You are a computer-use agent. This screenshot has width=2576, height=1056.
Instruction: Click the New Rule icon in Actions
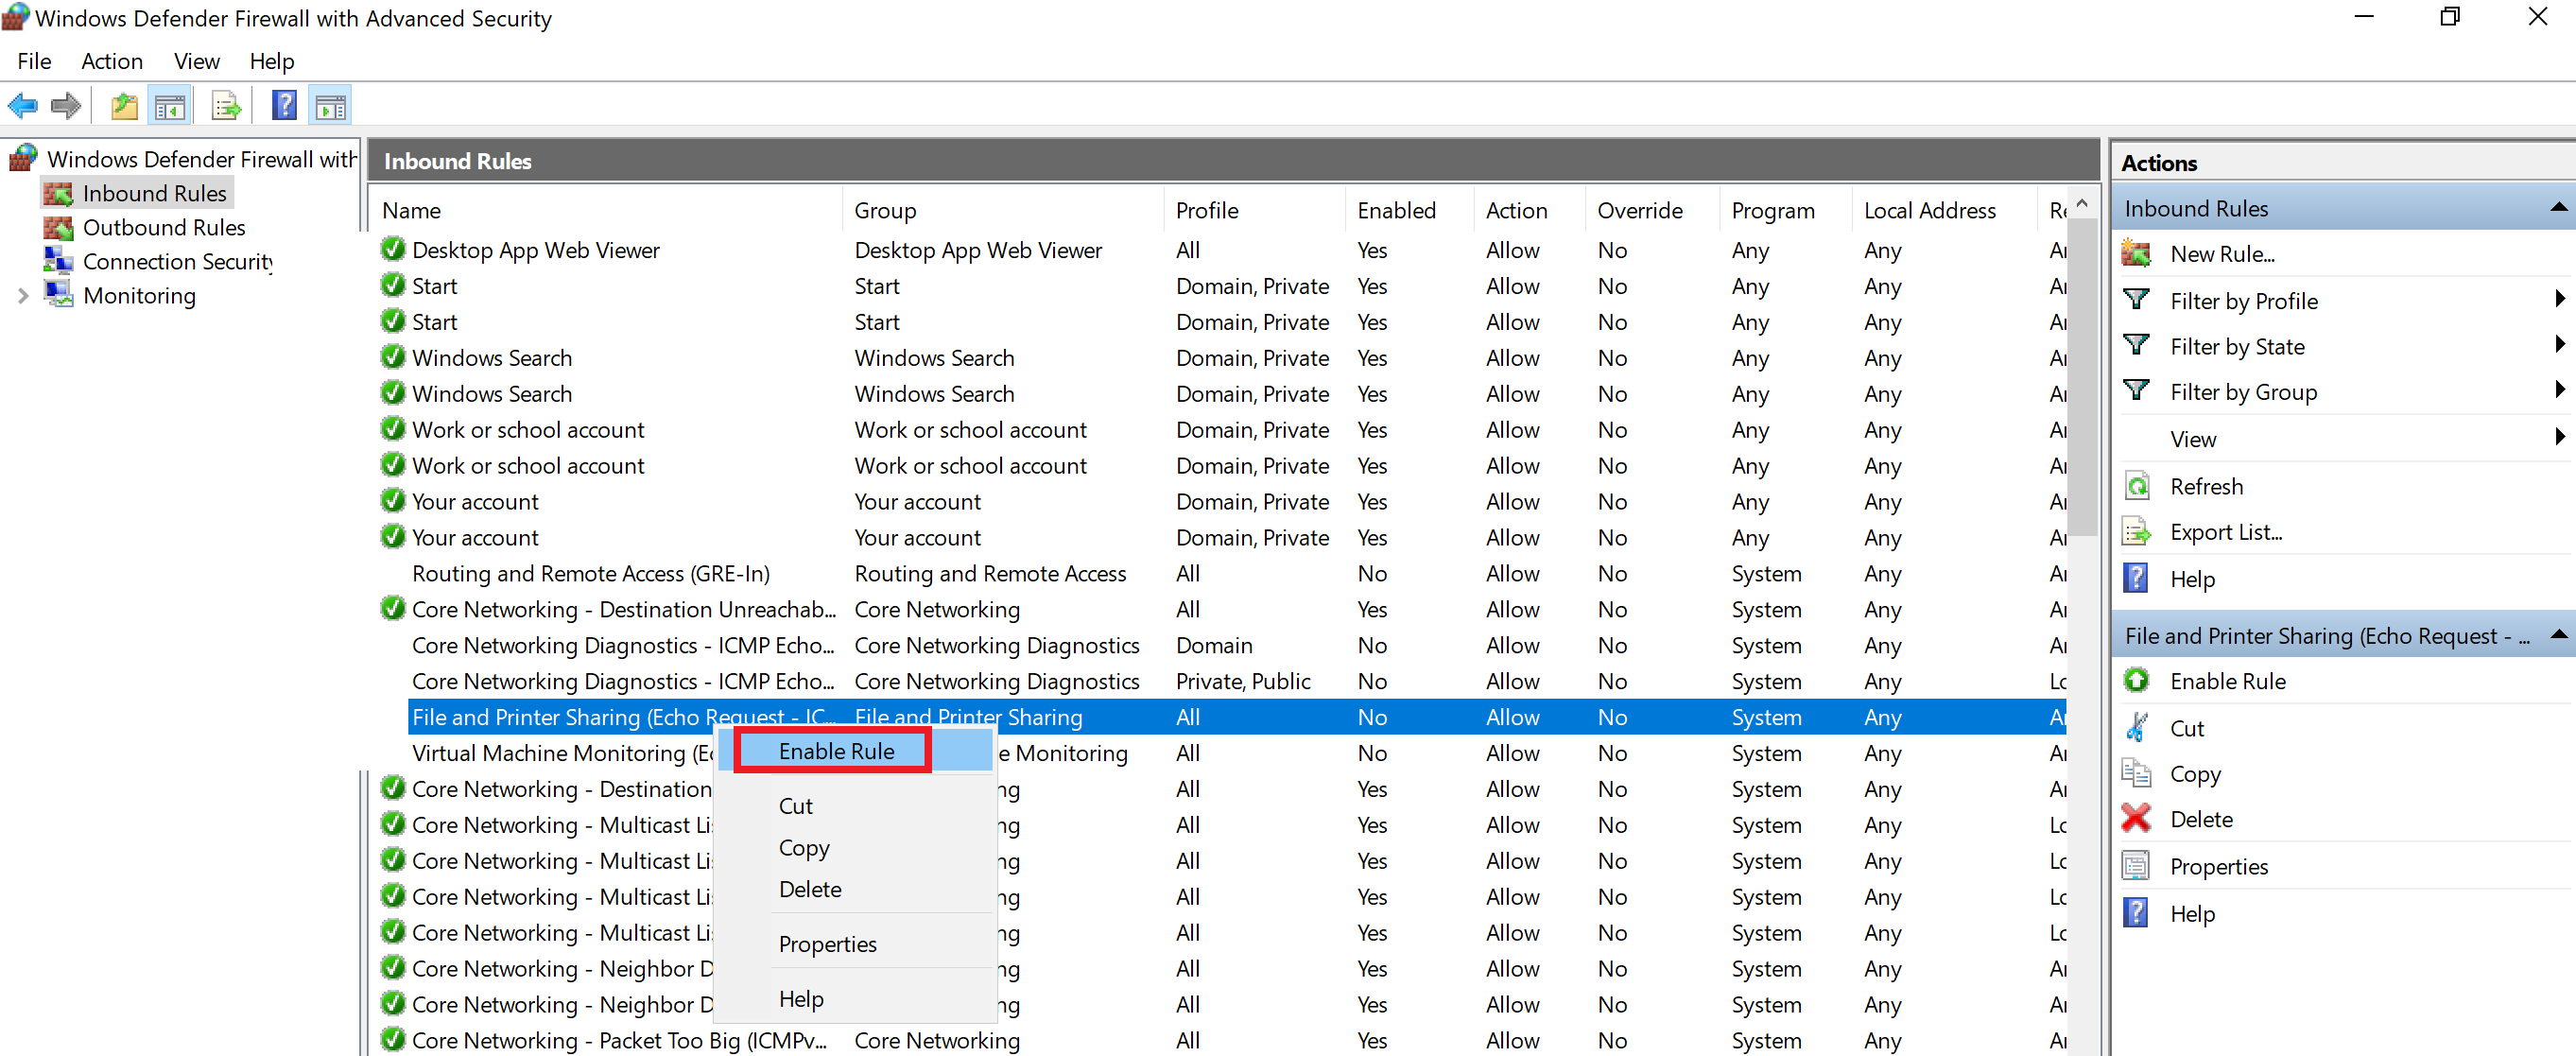coord(2137,253)
